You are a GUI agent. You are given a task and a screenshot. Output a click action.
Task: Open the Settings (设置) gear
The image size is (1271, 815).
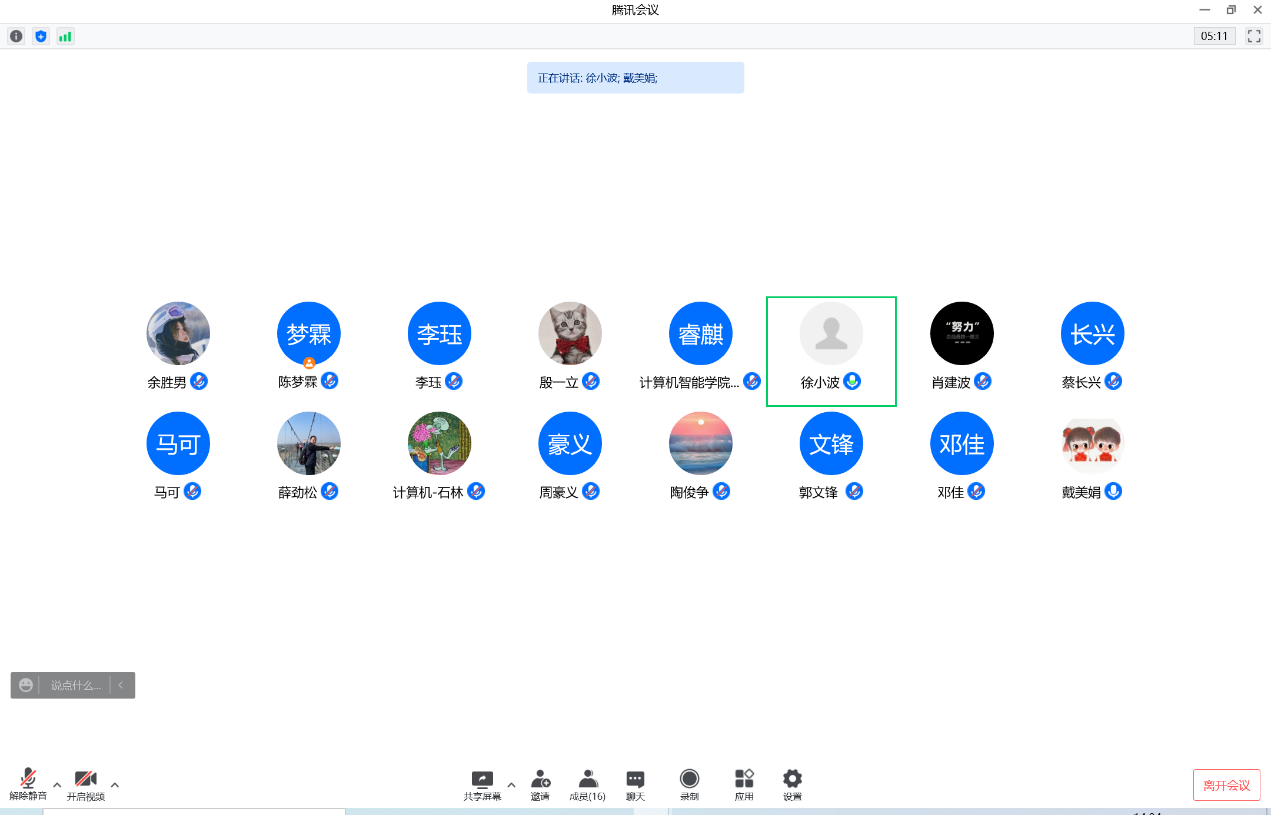[792, 784]
